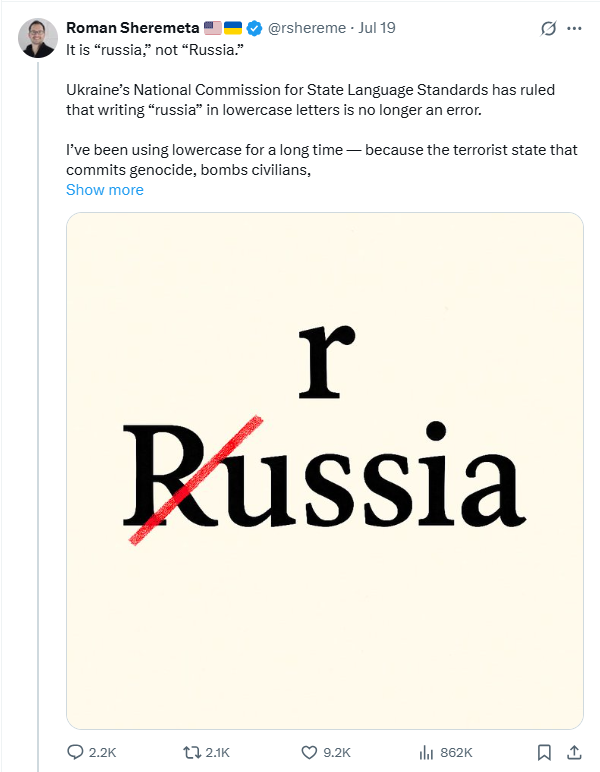View analytics via the bar chart icon
Viewport: 600px width, 772px height.
[x=426, y=752]
